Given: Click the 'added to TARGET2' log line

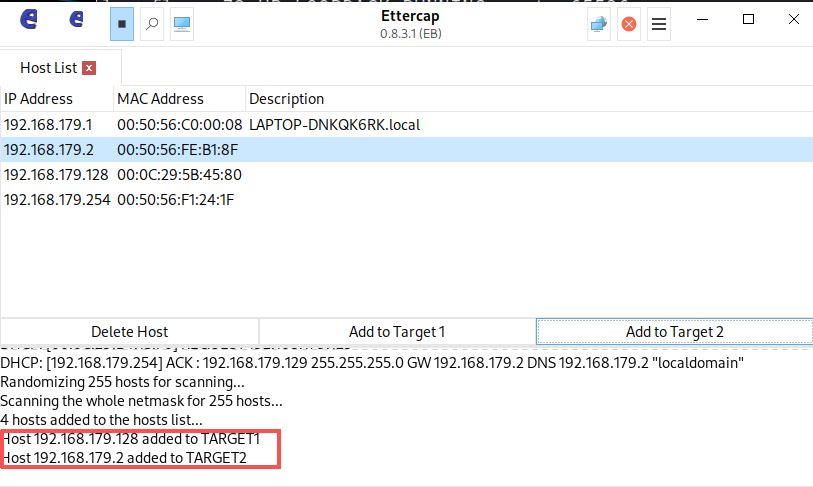Looking at the screenshot, I should point(125,458).
